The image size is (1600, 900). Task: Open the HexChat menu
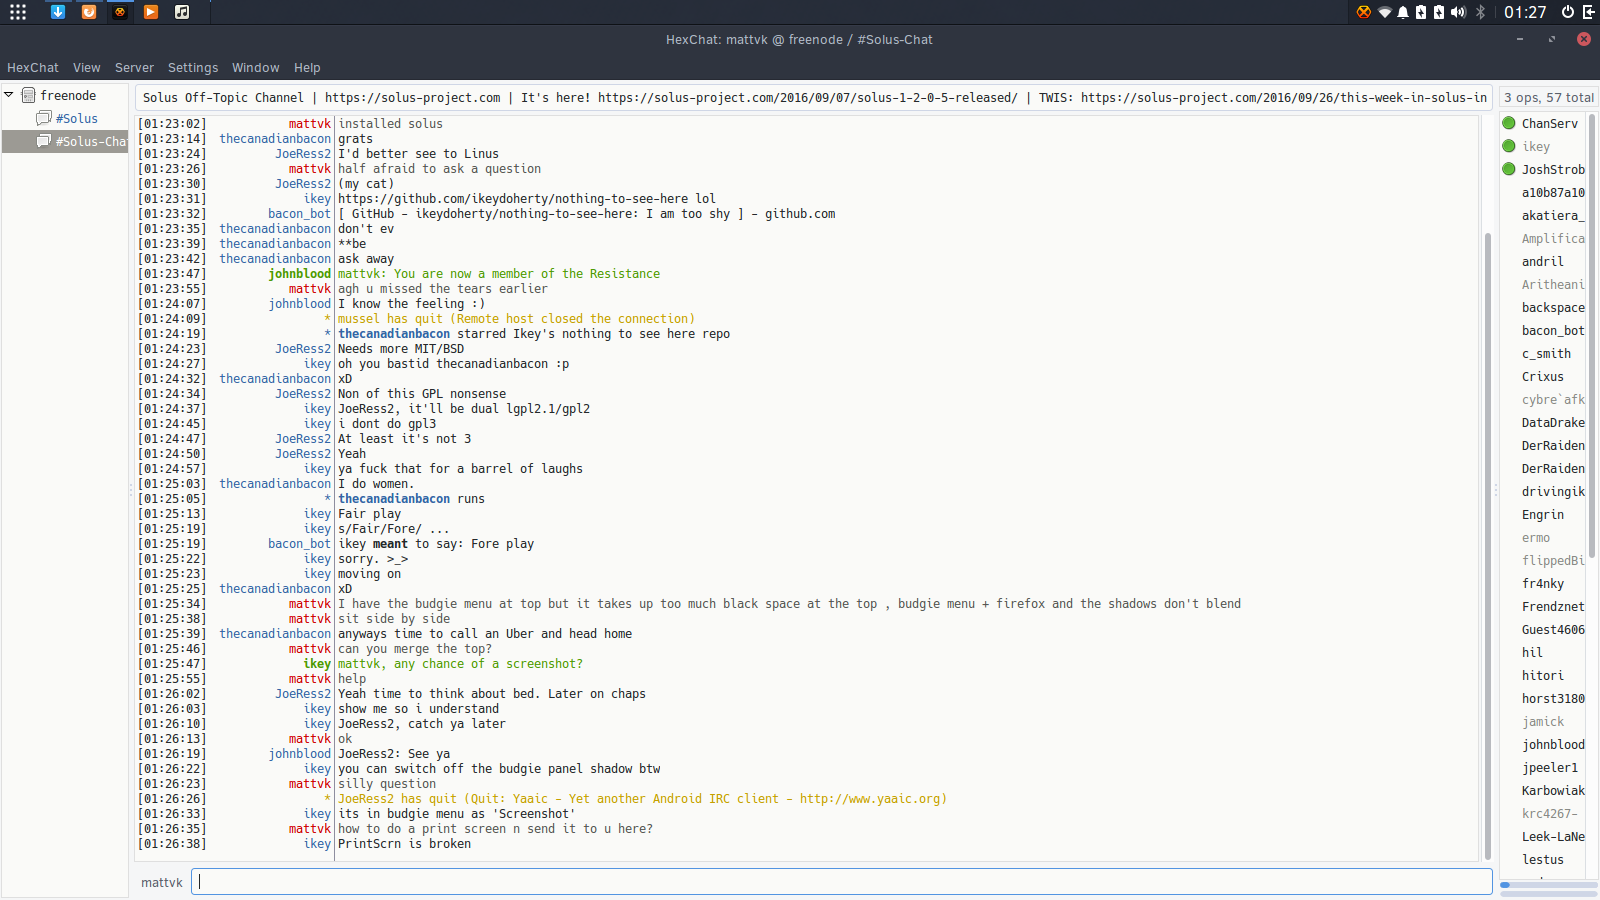[33, 68]
